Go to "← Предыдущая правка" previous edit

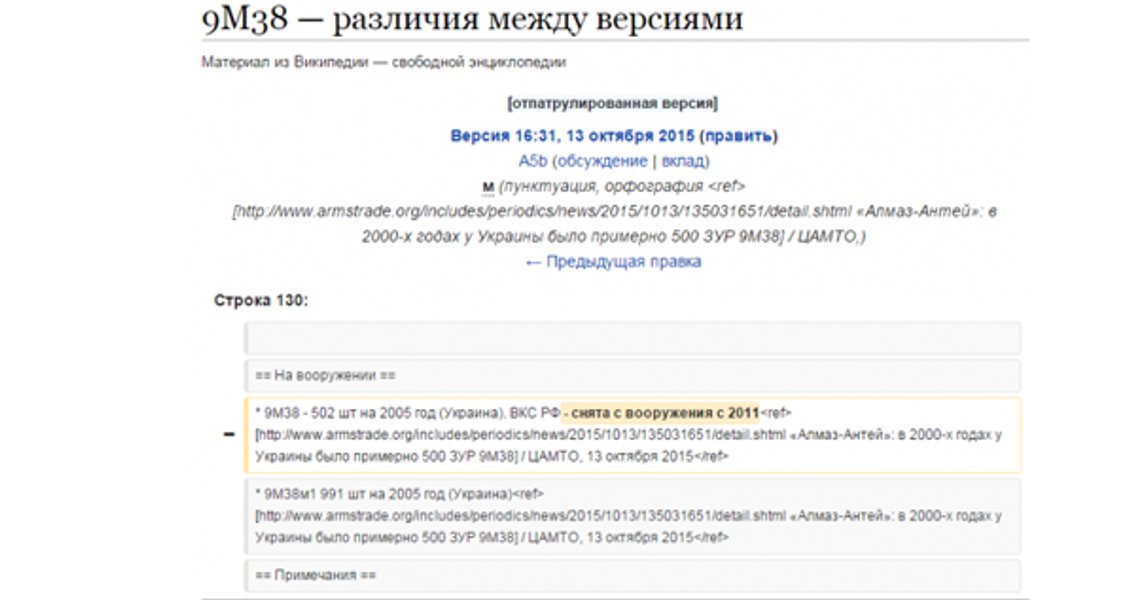(x=612, y=261)
